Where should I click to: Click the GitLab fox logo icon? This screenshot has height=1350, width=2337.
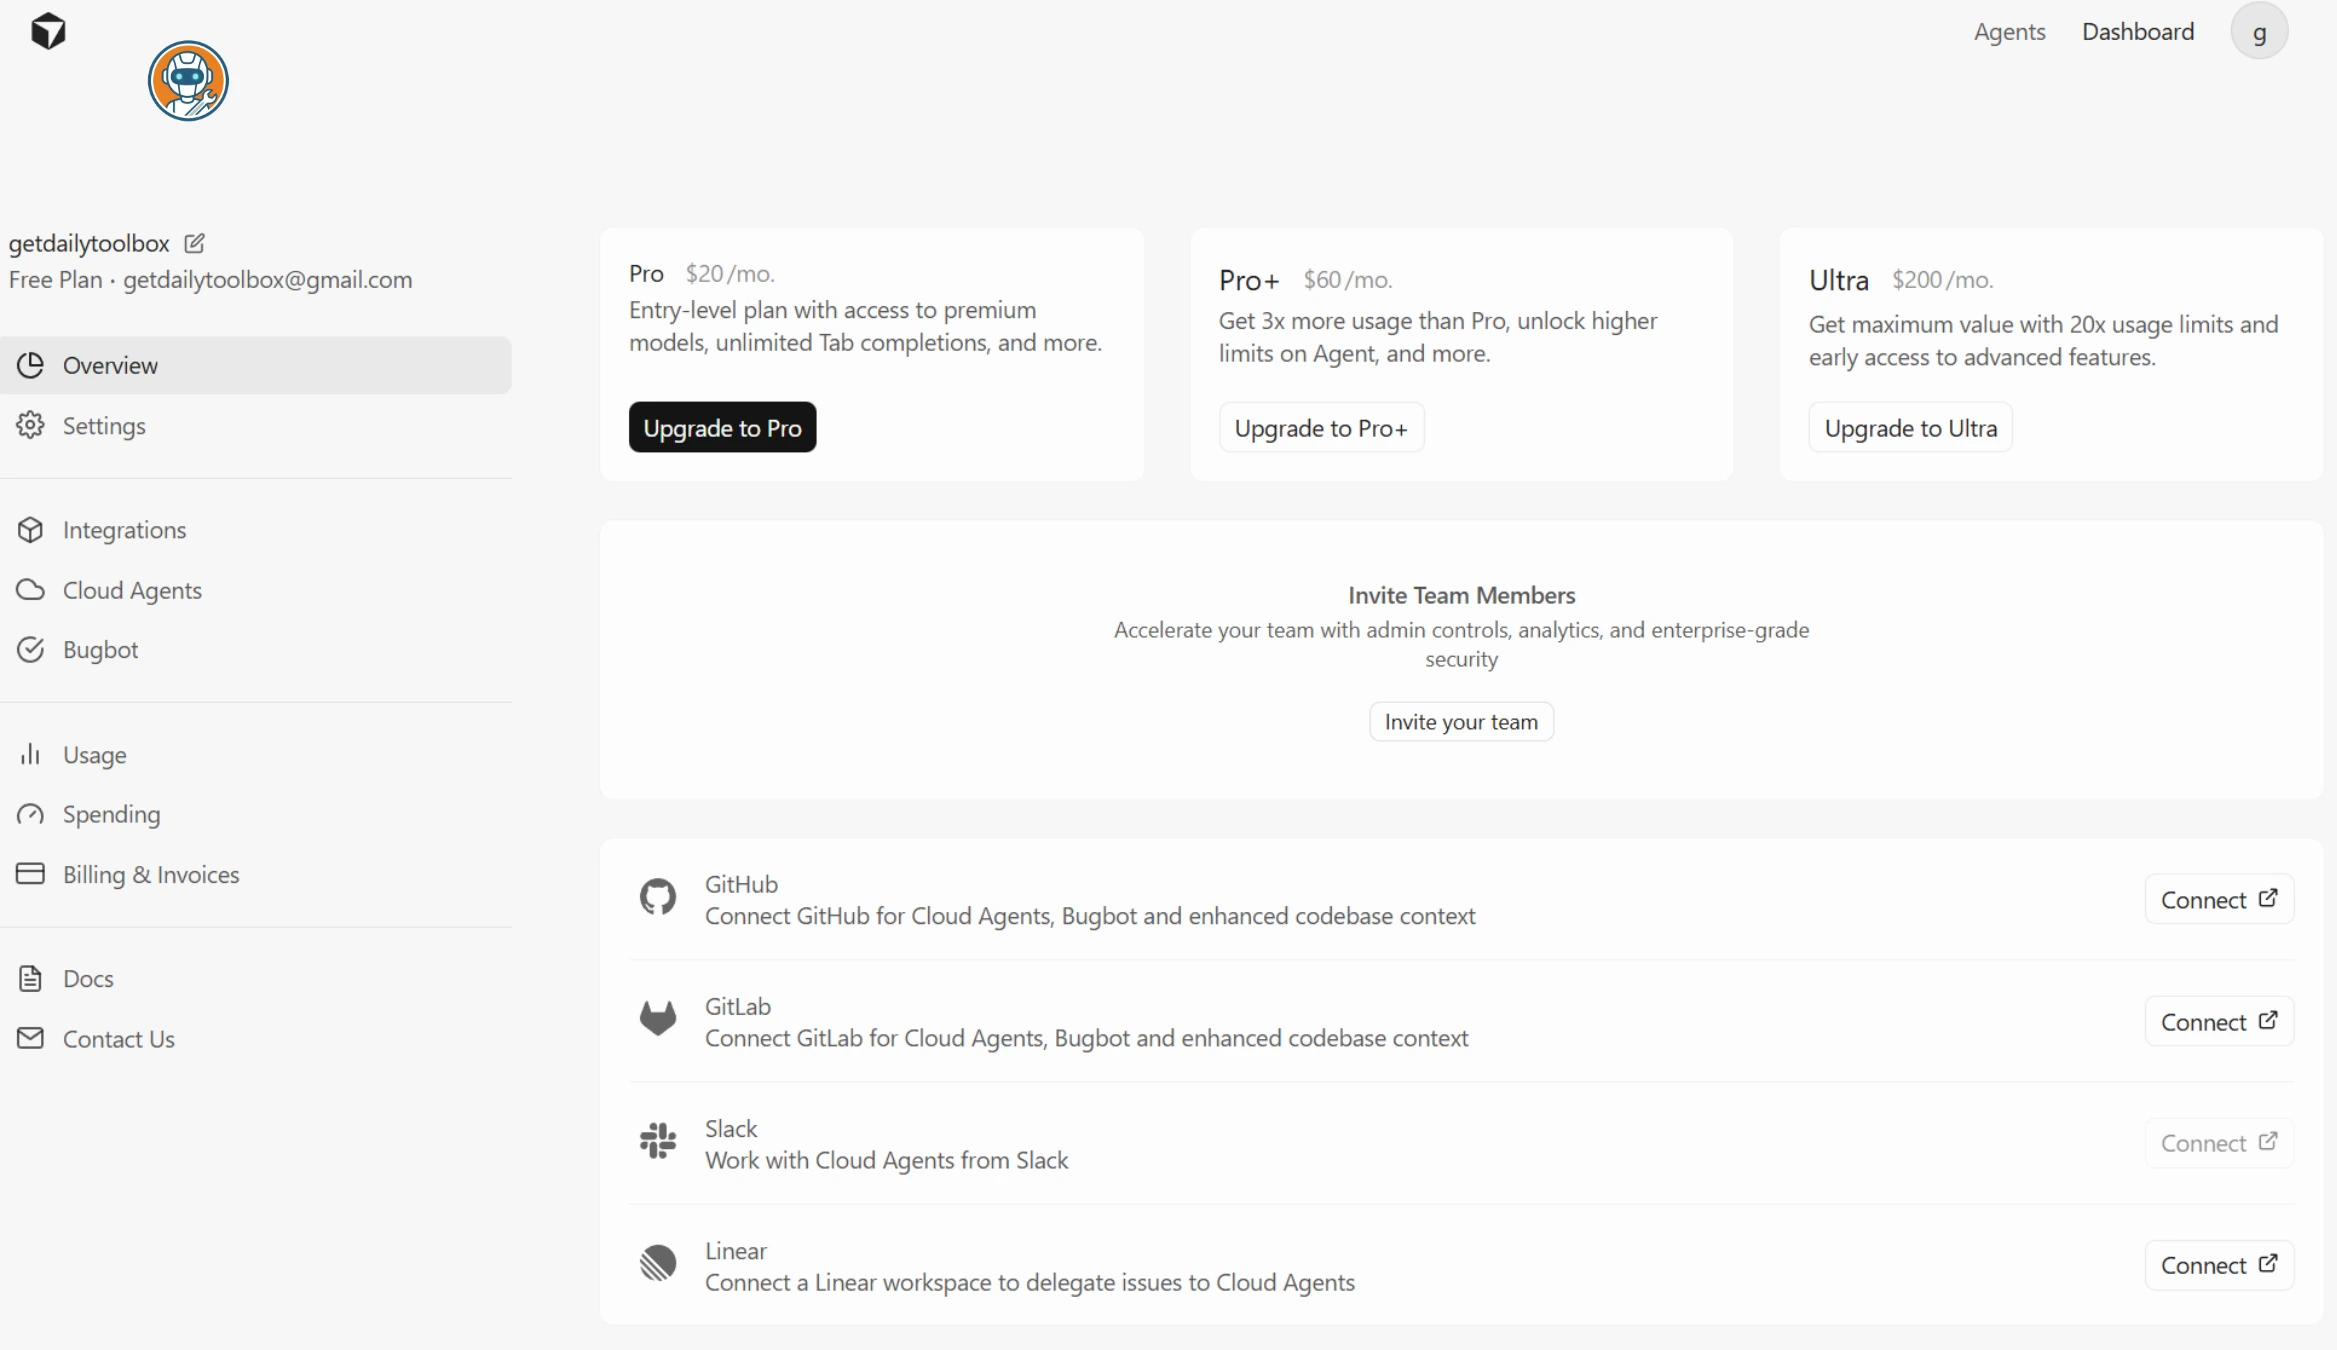click(658, 1019)
